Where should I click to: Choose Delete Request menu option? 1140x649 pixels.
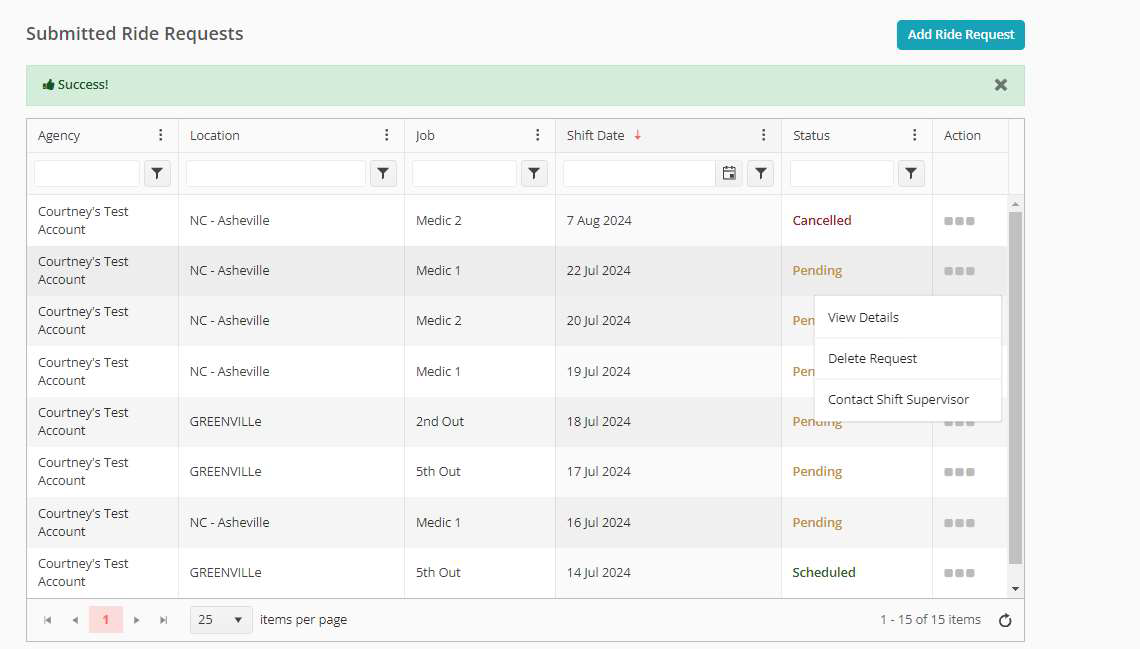872,359
